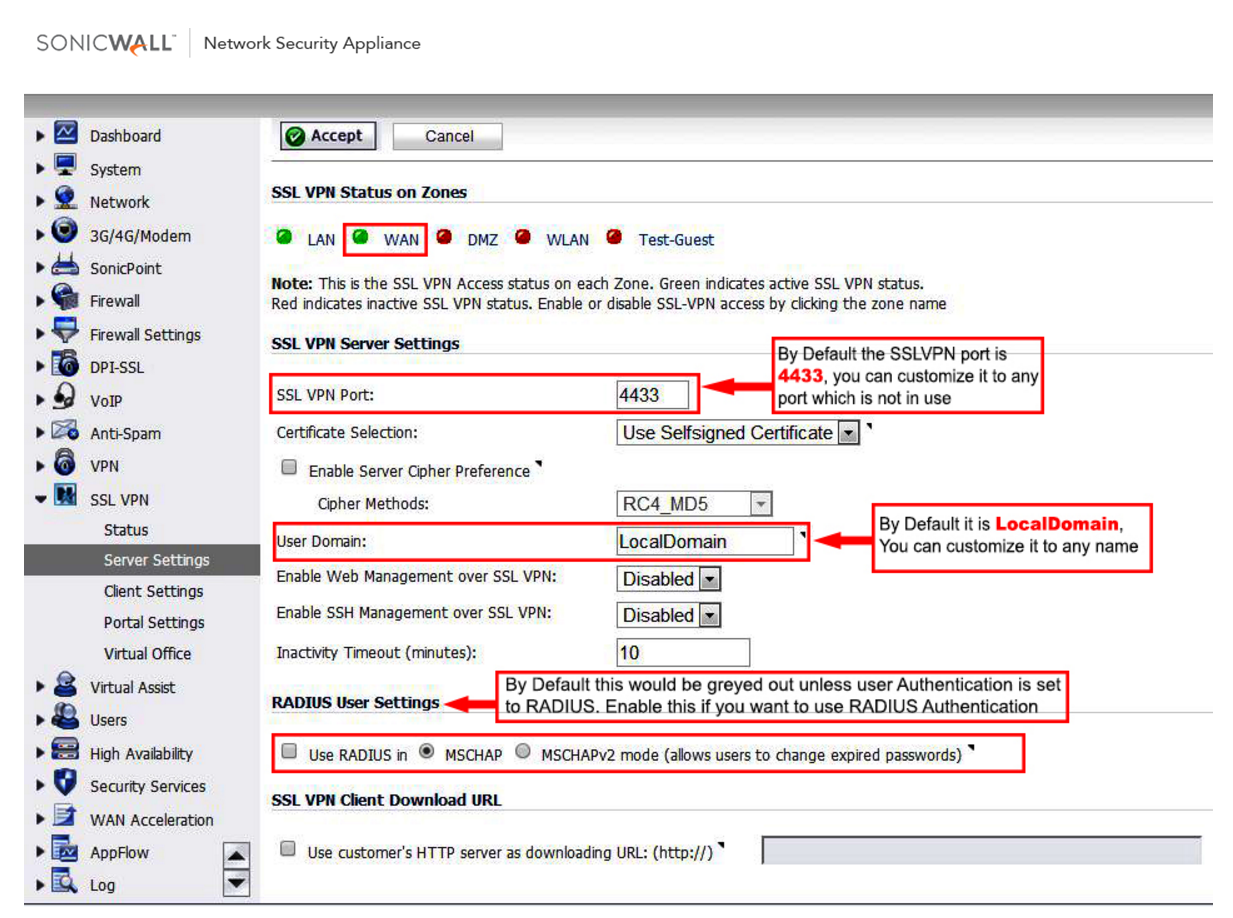Click the System monitor icon
Viewport: 1233px width, 918px height.
[x=65, y=166]
